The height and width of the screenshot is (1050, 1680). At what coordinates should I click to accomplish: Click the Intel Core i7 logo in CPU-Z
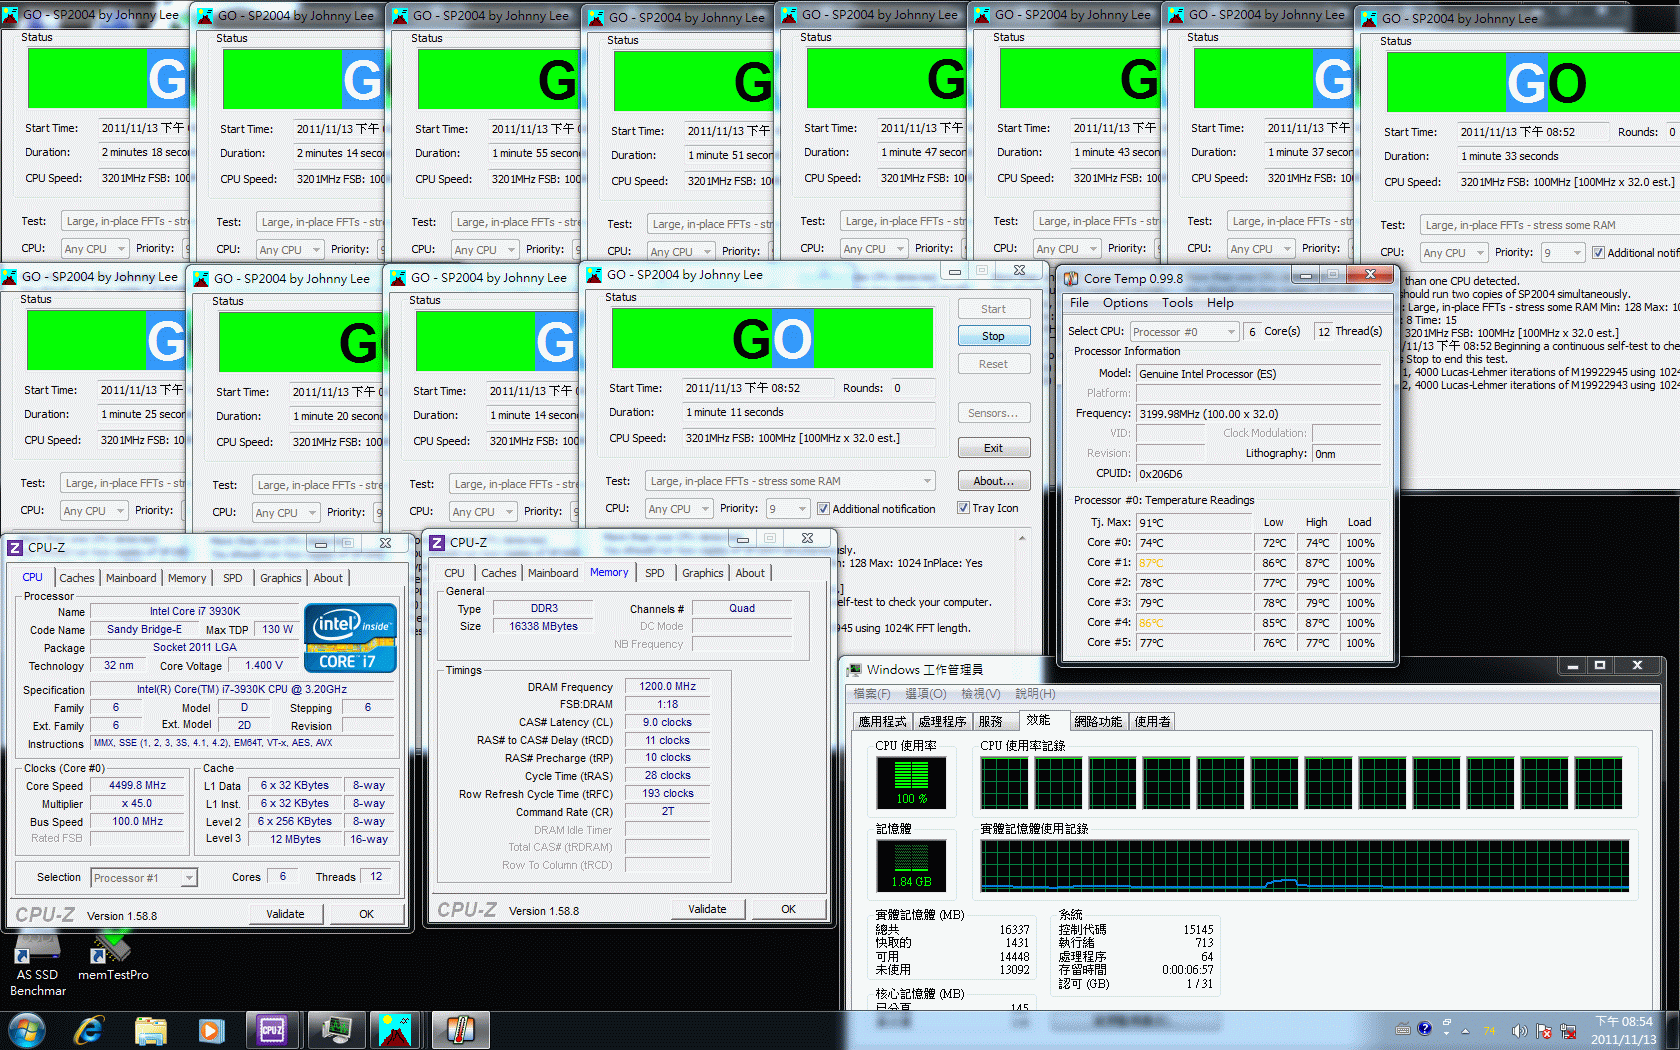[x=350, y=637]
